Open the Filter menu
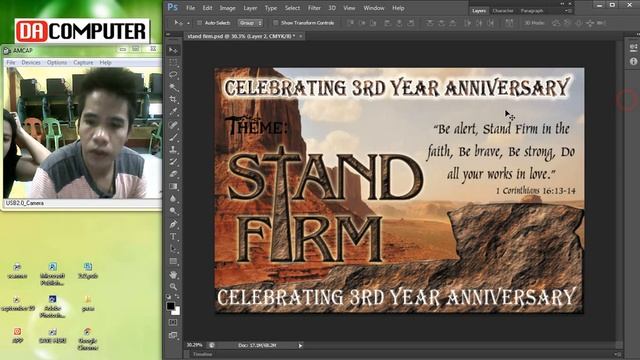This screenshot has height=360, width=640. [314, 8]
